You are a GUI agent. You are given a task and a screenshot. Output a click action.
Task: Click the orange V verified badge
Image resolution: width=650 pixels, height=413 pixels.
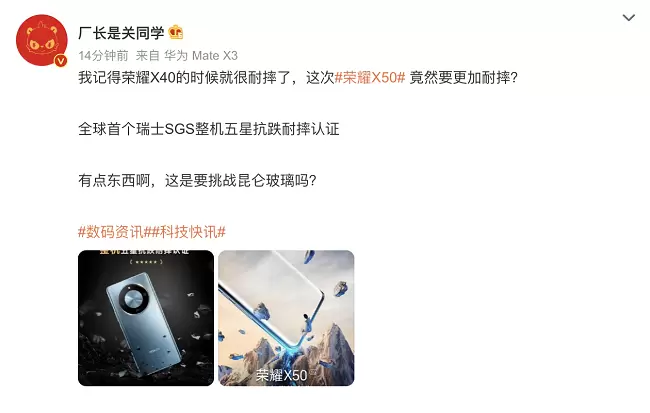pos(61,61)
